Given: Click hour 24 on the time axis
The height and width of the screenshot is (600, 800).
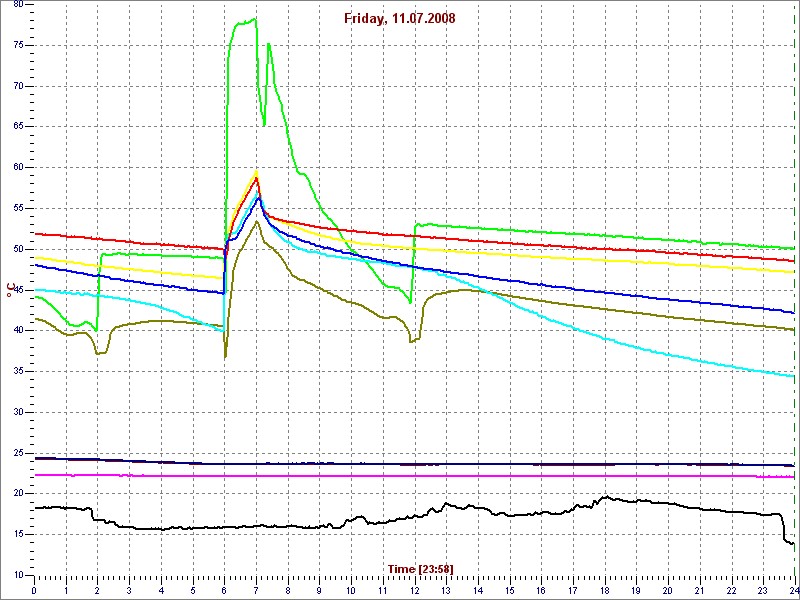Looking at the screenshot, I should (x=793, y=589).
